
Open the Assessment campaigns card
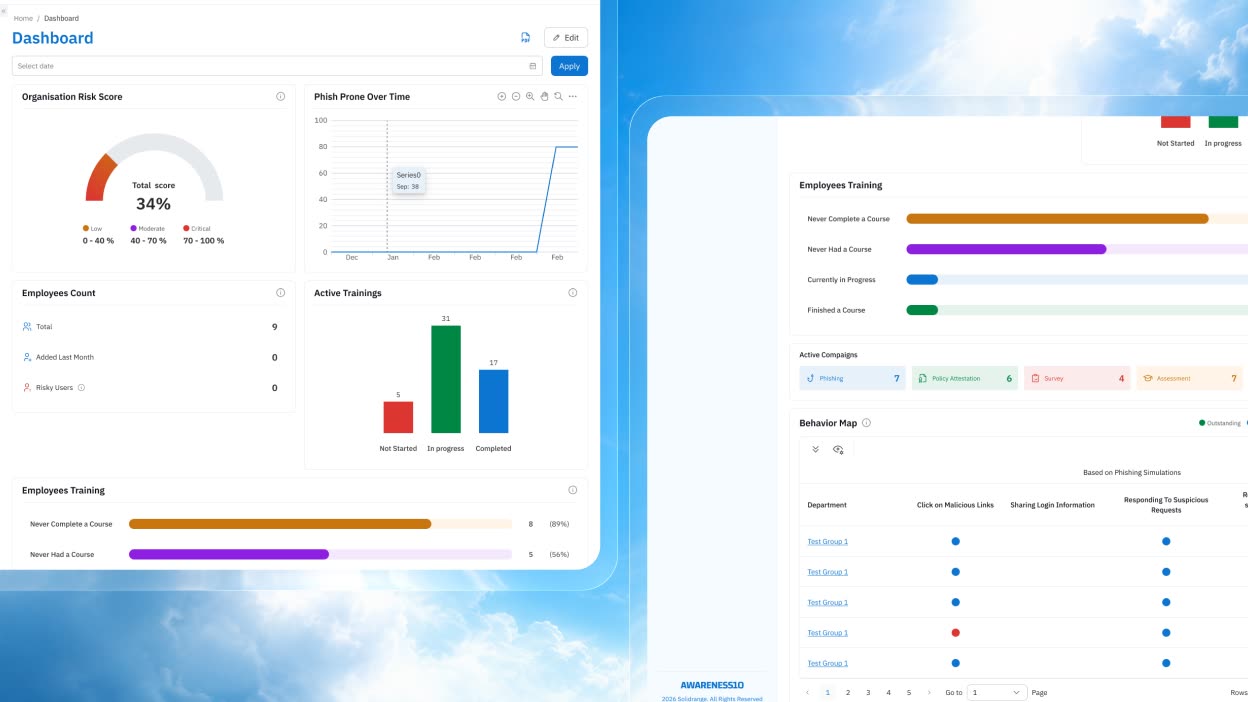(1190, 378)
